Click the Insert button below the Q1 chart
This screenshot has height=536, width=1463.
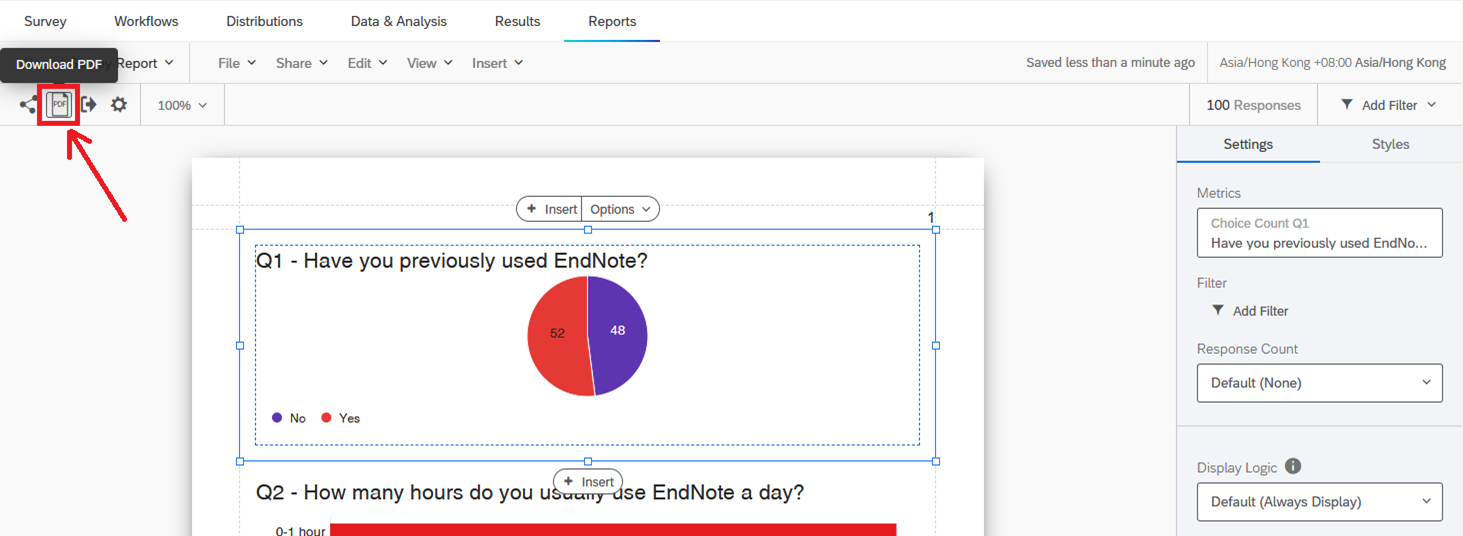click(588, 482)
